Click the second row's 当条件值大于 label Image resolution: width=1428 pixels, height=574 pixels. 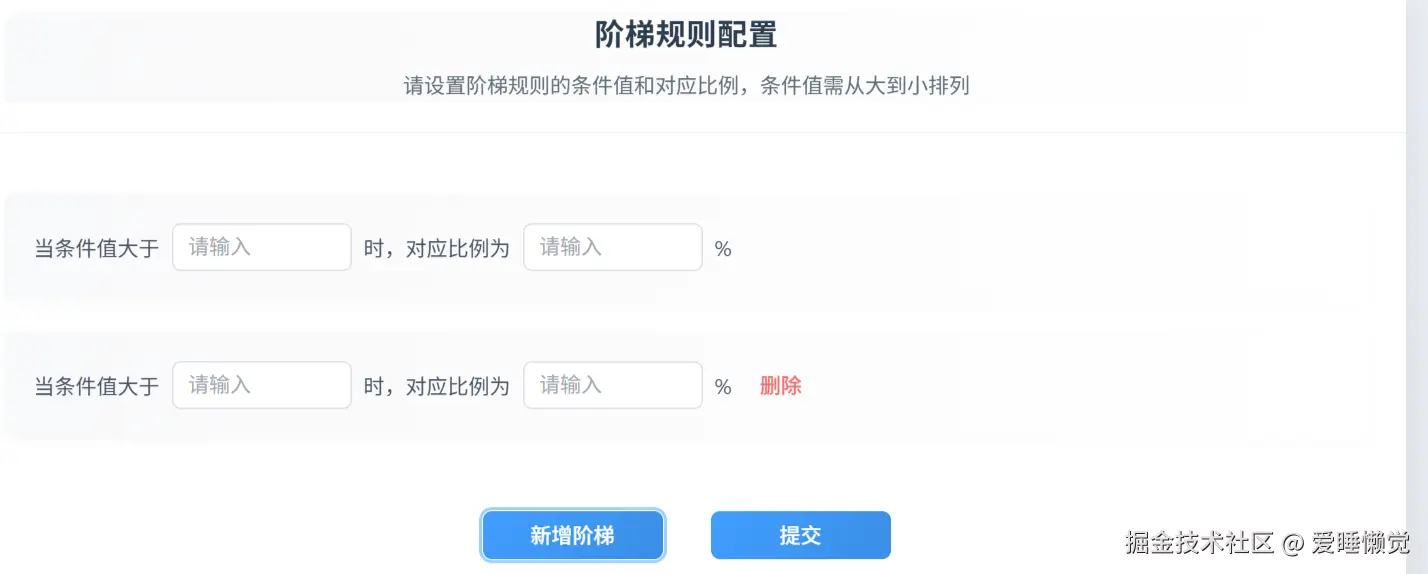click(97, 386)
